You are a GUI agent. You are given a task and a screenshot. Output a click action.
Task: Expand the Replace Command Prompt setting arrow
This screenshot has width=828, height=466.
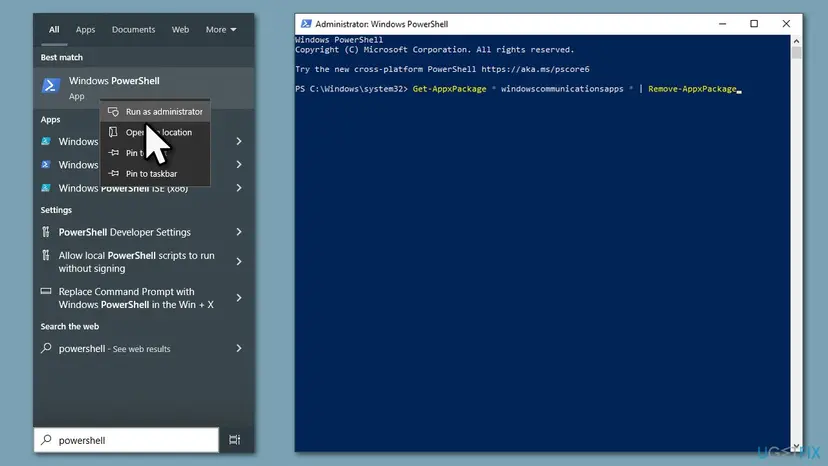pyautogui.click(x=239, y=298)
